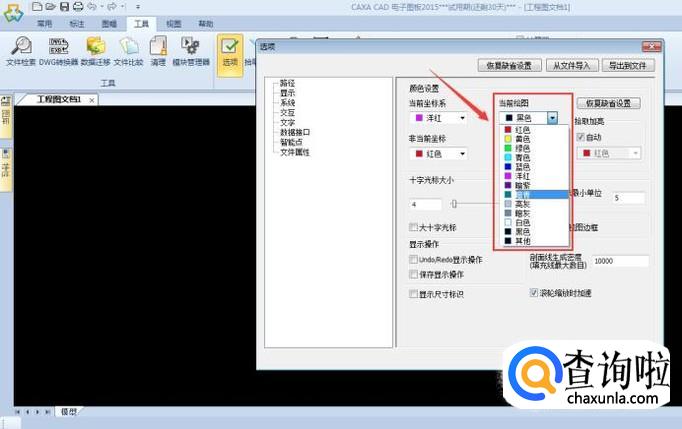Viewport: 682px width, 429px height.
Task: Select 数据接口 in the options tree
Action: coord(295,132)
